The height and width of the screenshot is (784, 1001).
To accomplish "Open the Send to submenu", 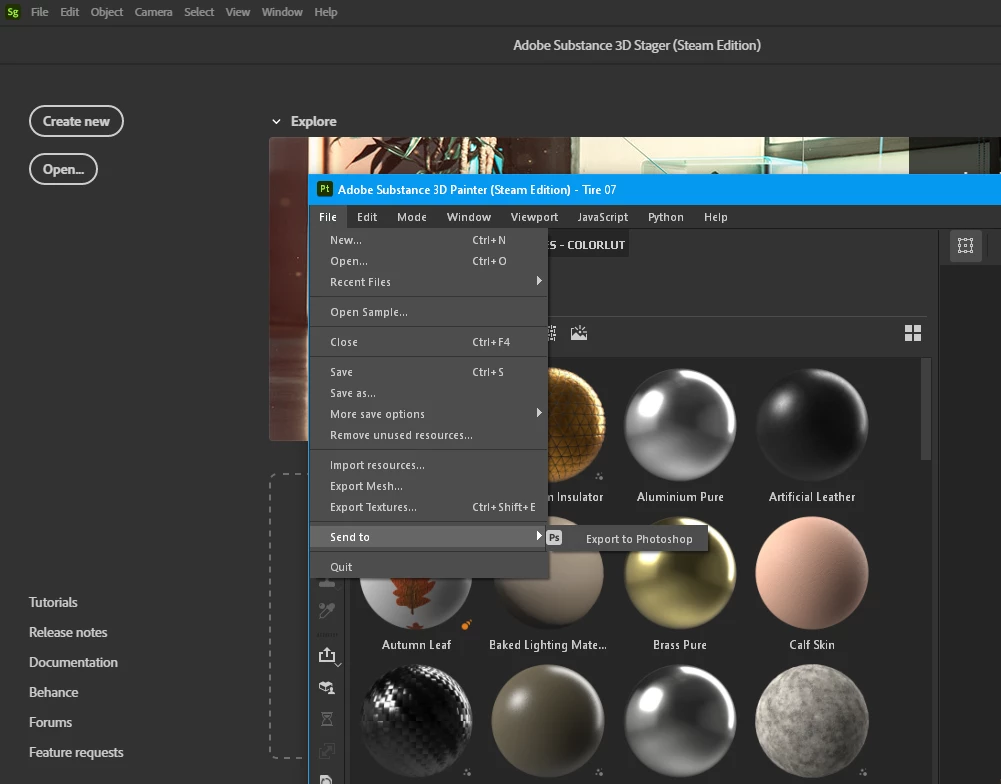I will tap(428, 537).
